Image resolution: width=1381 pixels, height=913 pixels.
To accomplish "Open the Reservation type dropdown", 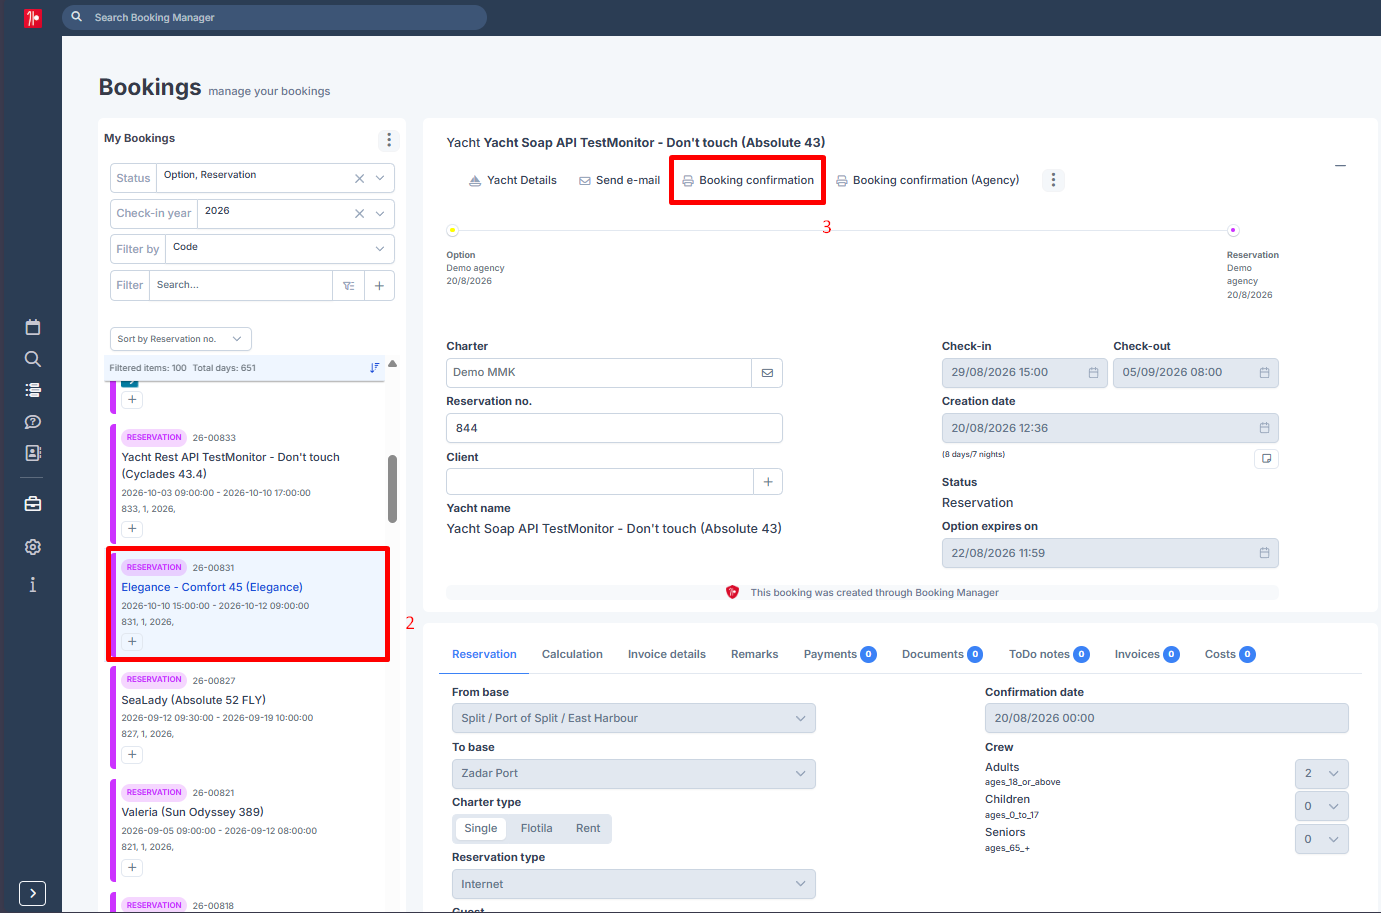I will coord(634,884).
